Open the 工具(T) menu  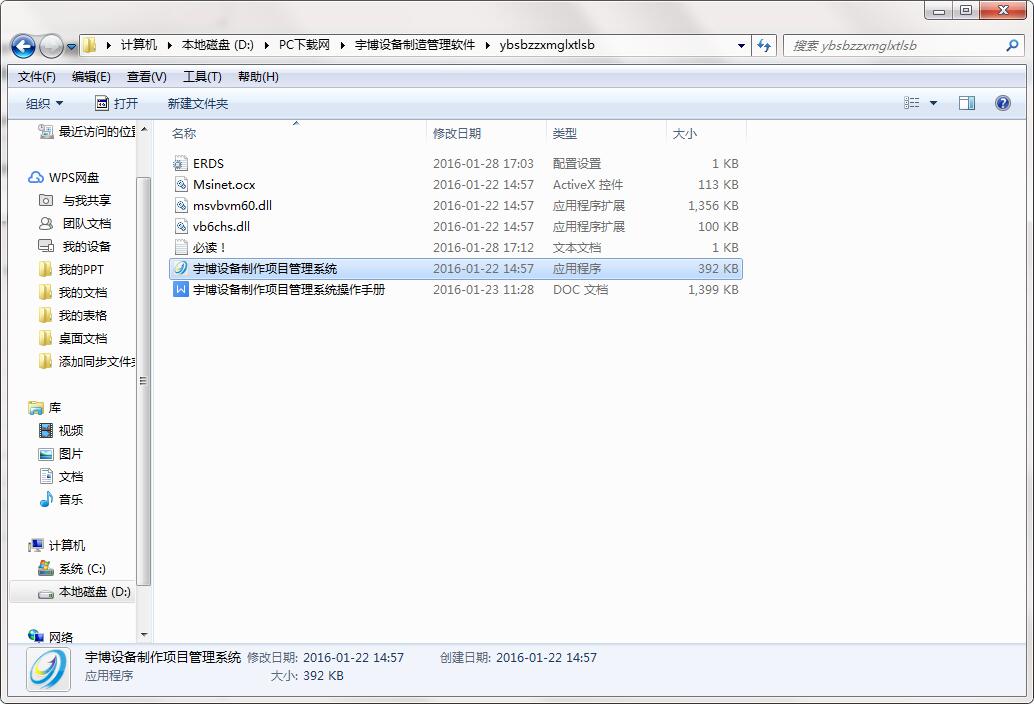[202, 77]
